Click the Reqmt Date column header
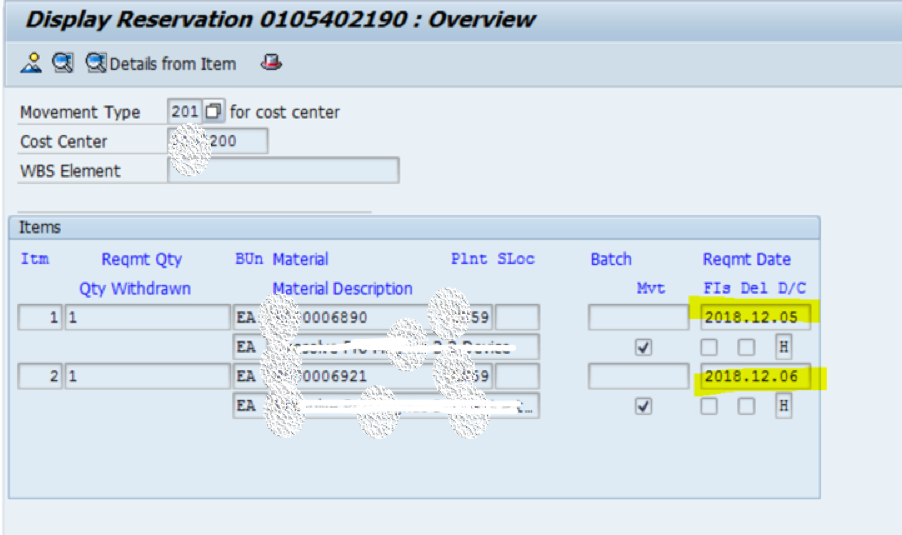Image resolution: width=902 pixels, height=535 pixels. (x=747, y=259)
